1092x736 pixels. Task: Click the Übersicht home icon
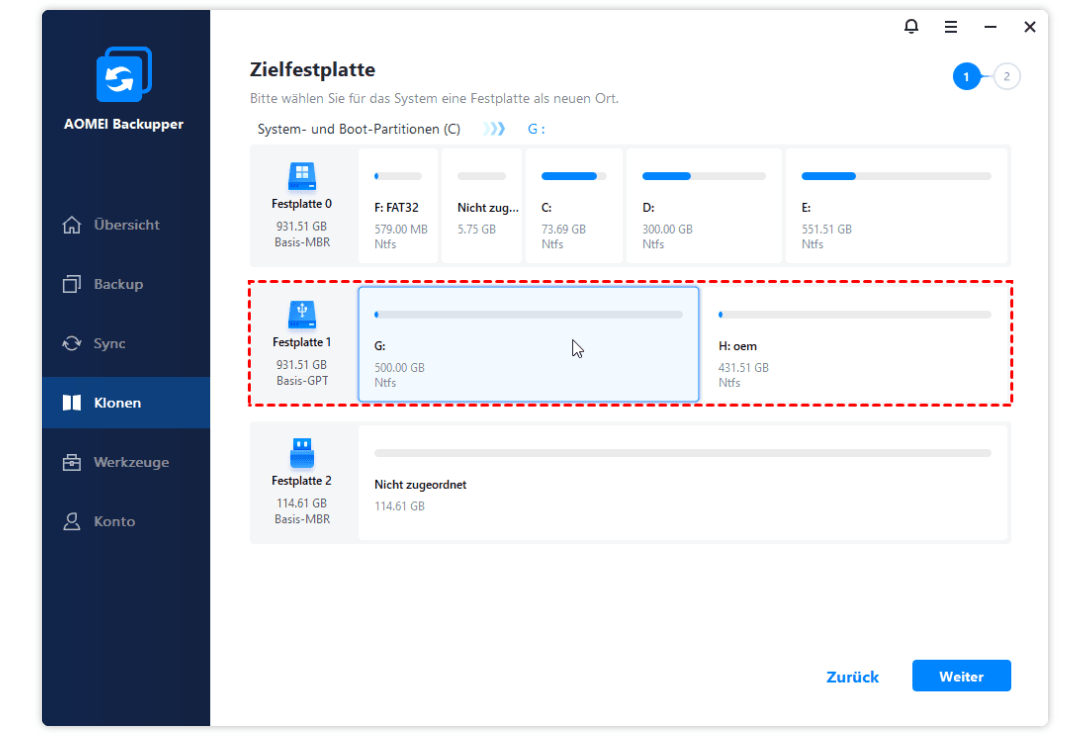72,225
